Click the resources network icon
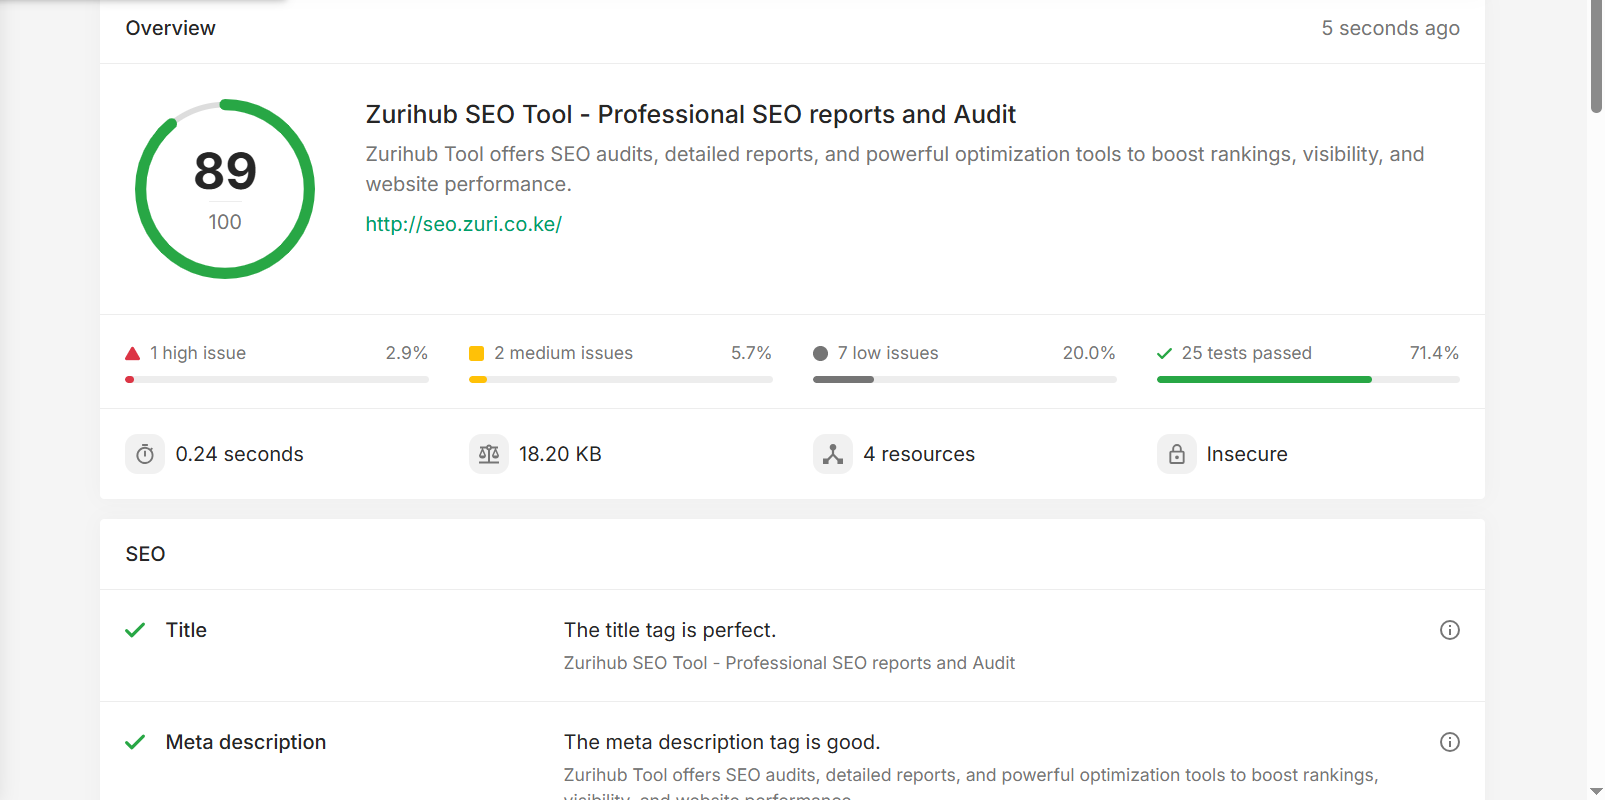The height and width of the screenshot is (800, 1605). (832, 454)
